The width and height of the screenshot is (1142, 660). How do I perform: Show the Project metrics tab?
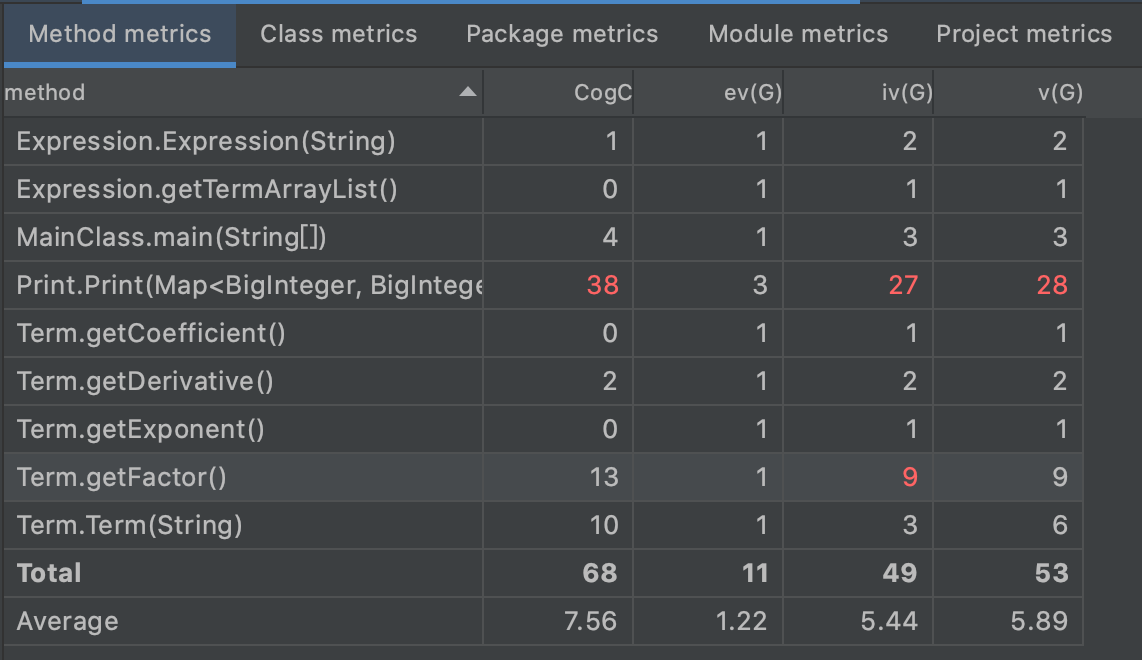1024,34
